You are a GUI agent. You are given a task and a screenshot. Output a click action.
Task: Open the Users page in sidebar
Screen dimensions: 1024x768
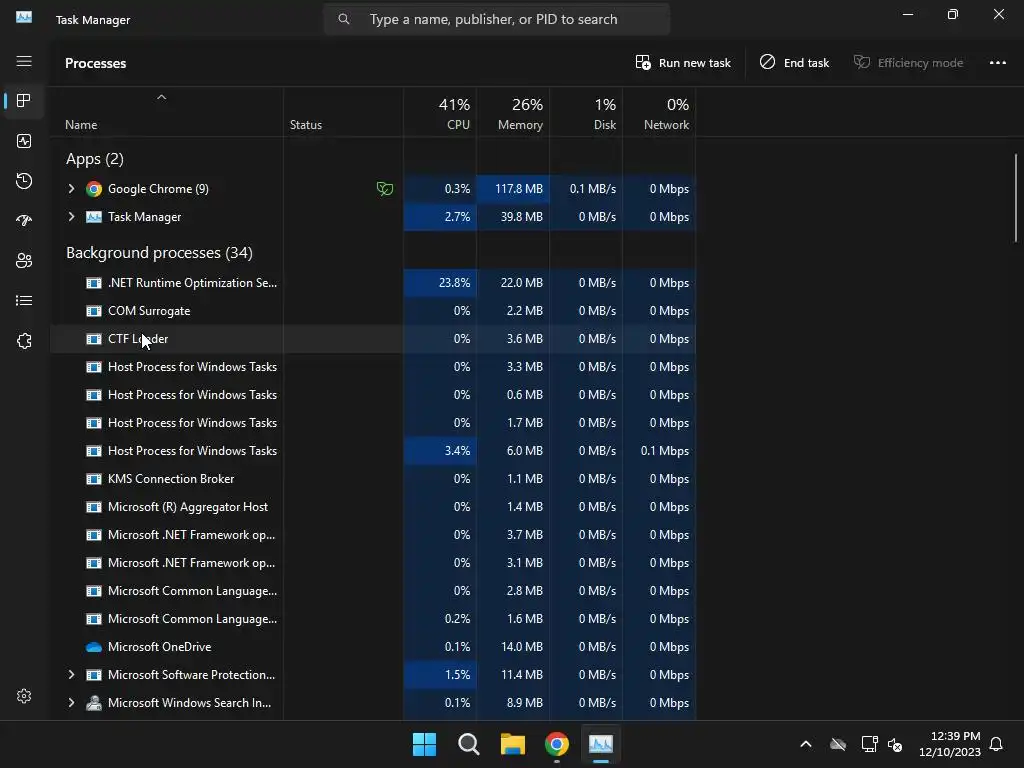(24, 261)
